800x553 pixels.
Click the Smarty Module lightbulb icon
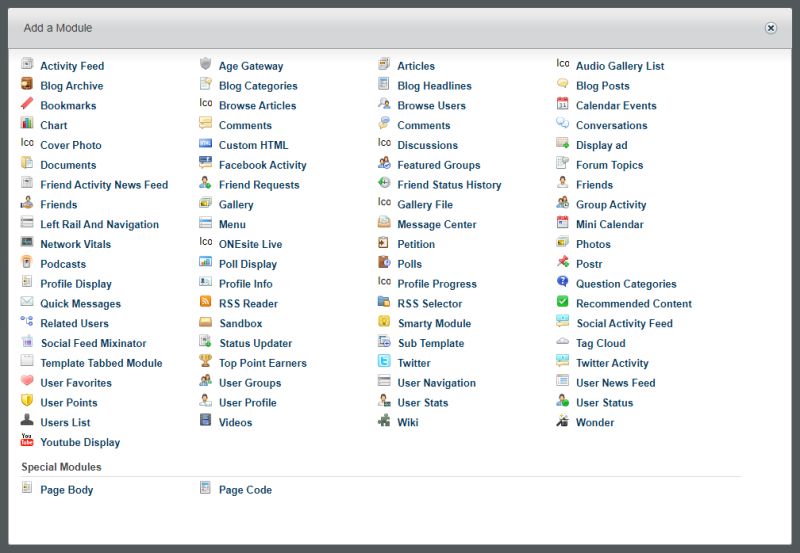384,321
